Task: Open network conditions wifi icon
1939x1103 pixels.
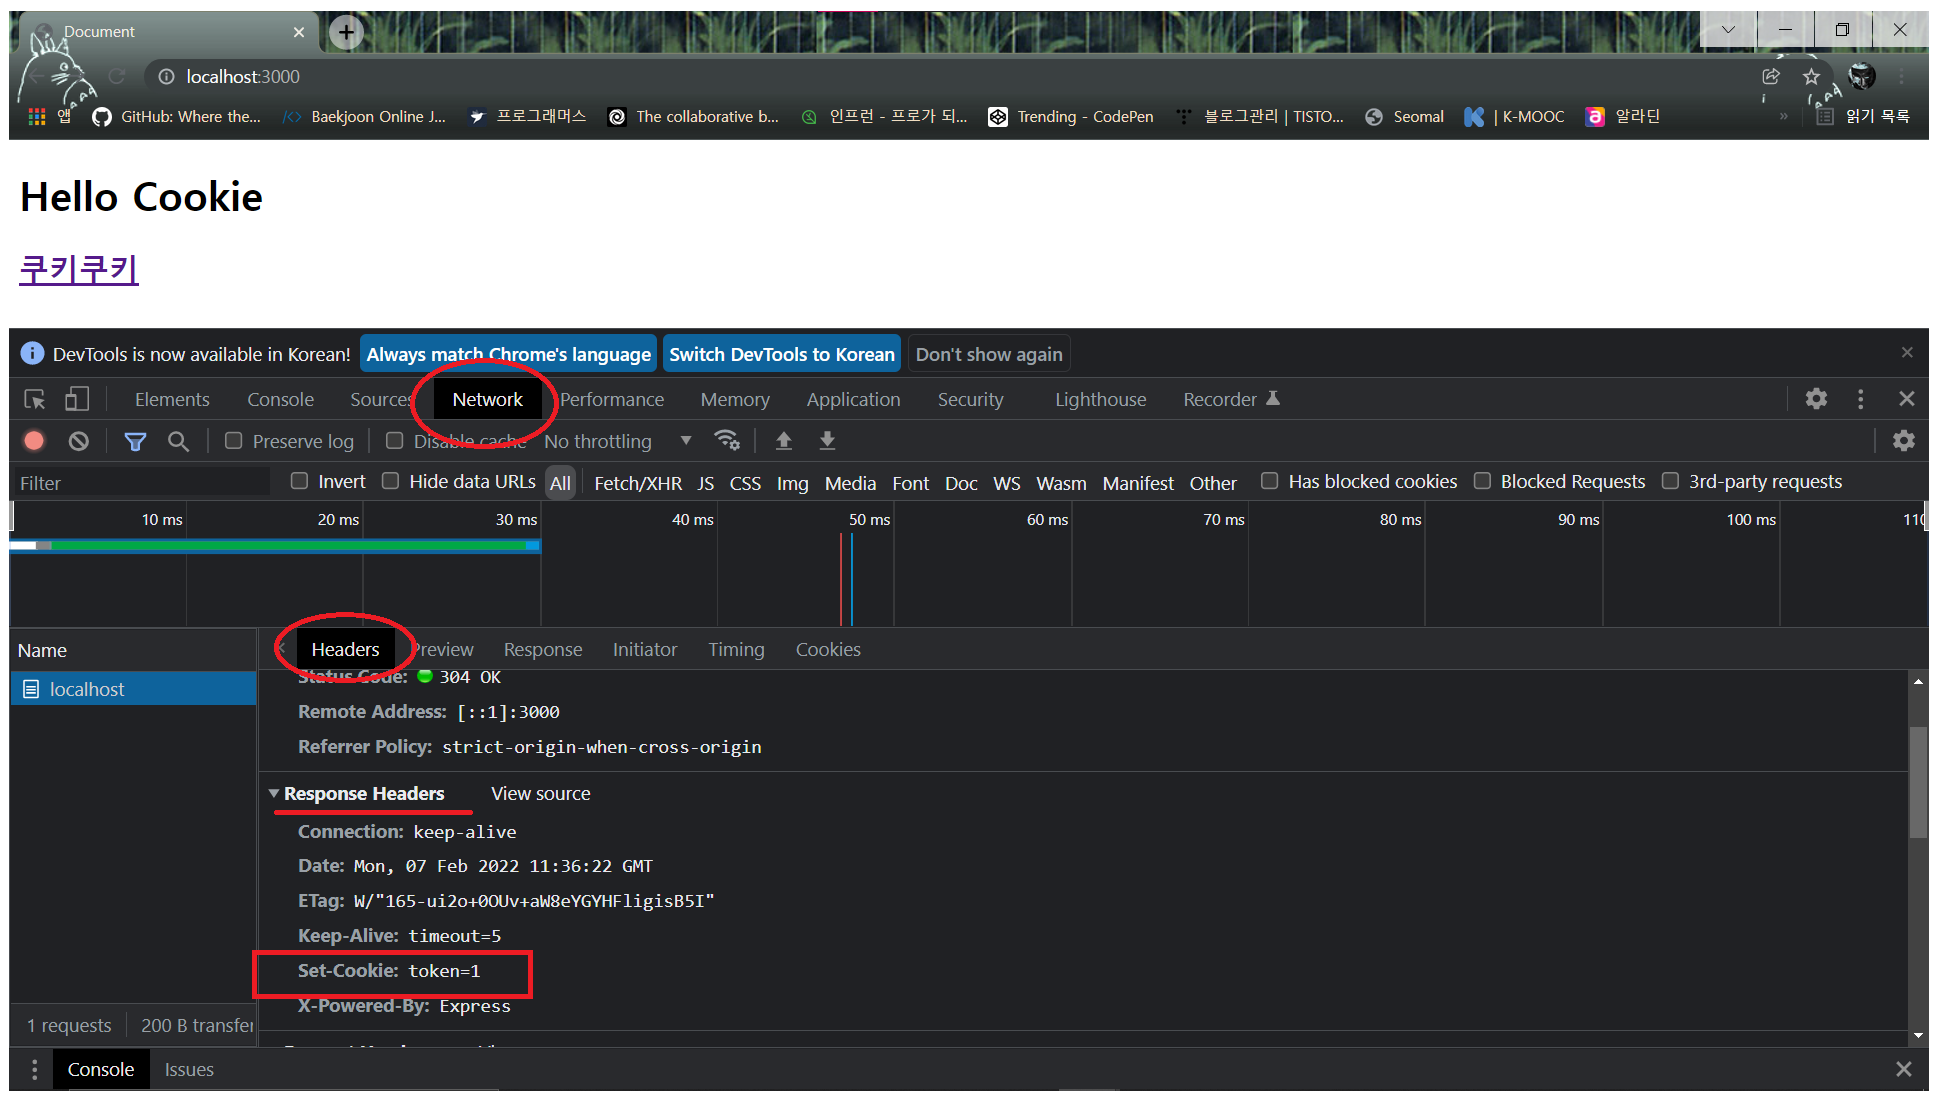Action: click(x=727, y=440)
